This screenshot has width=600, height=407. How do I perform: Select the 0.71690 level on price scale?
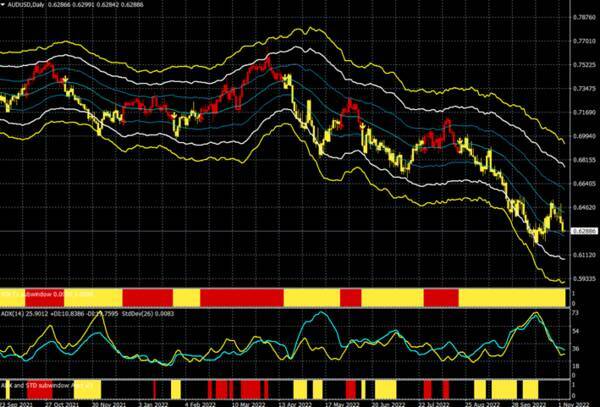(584, 112)
